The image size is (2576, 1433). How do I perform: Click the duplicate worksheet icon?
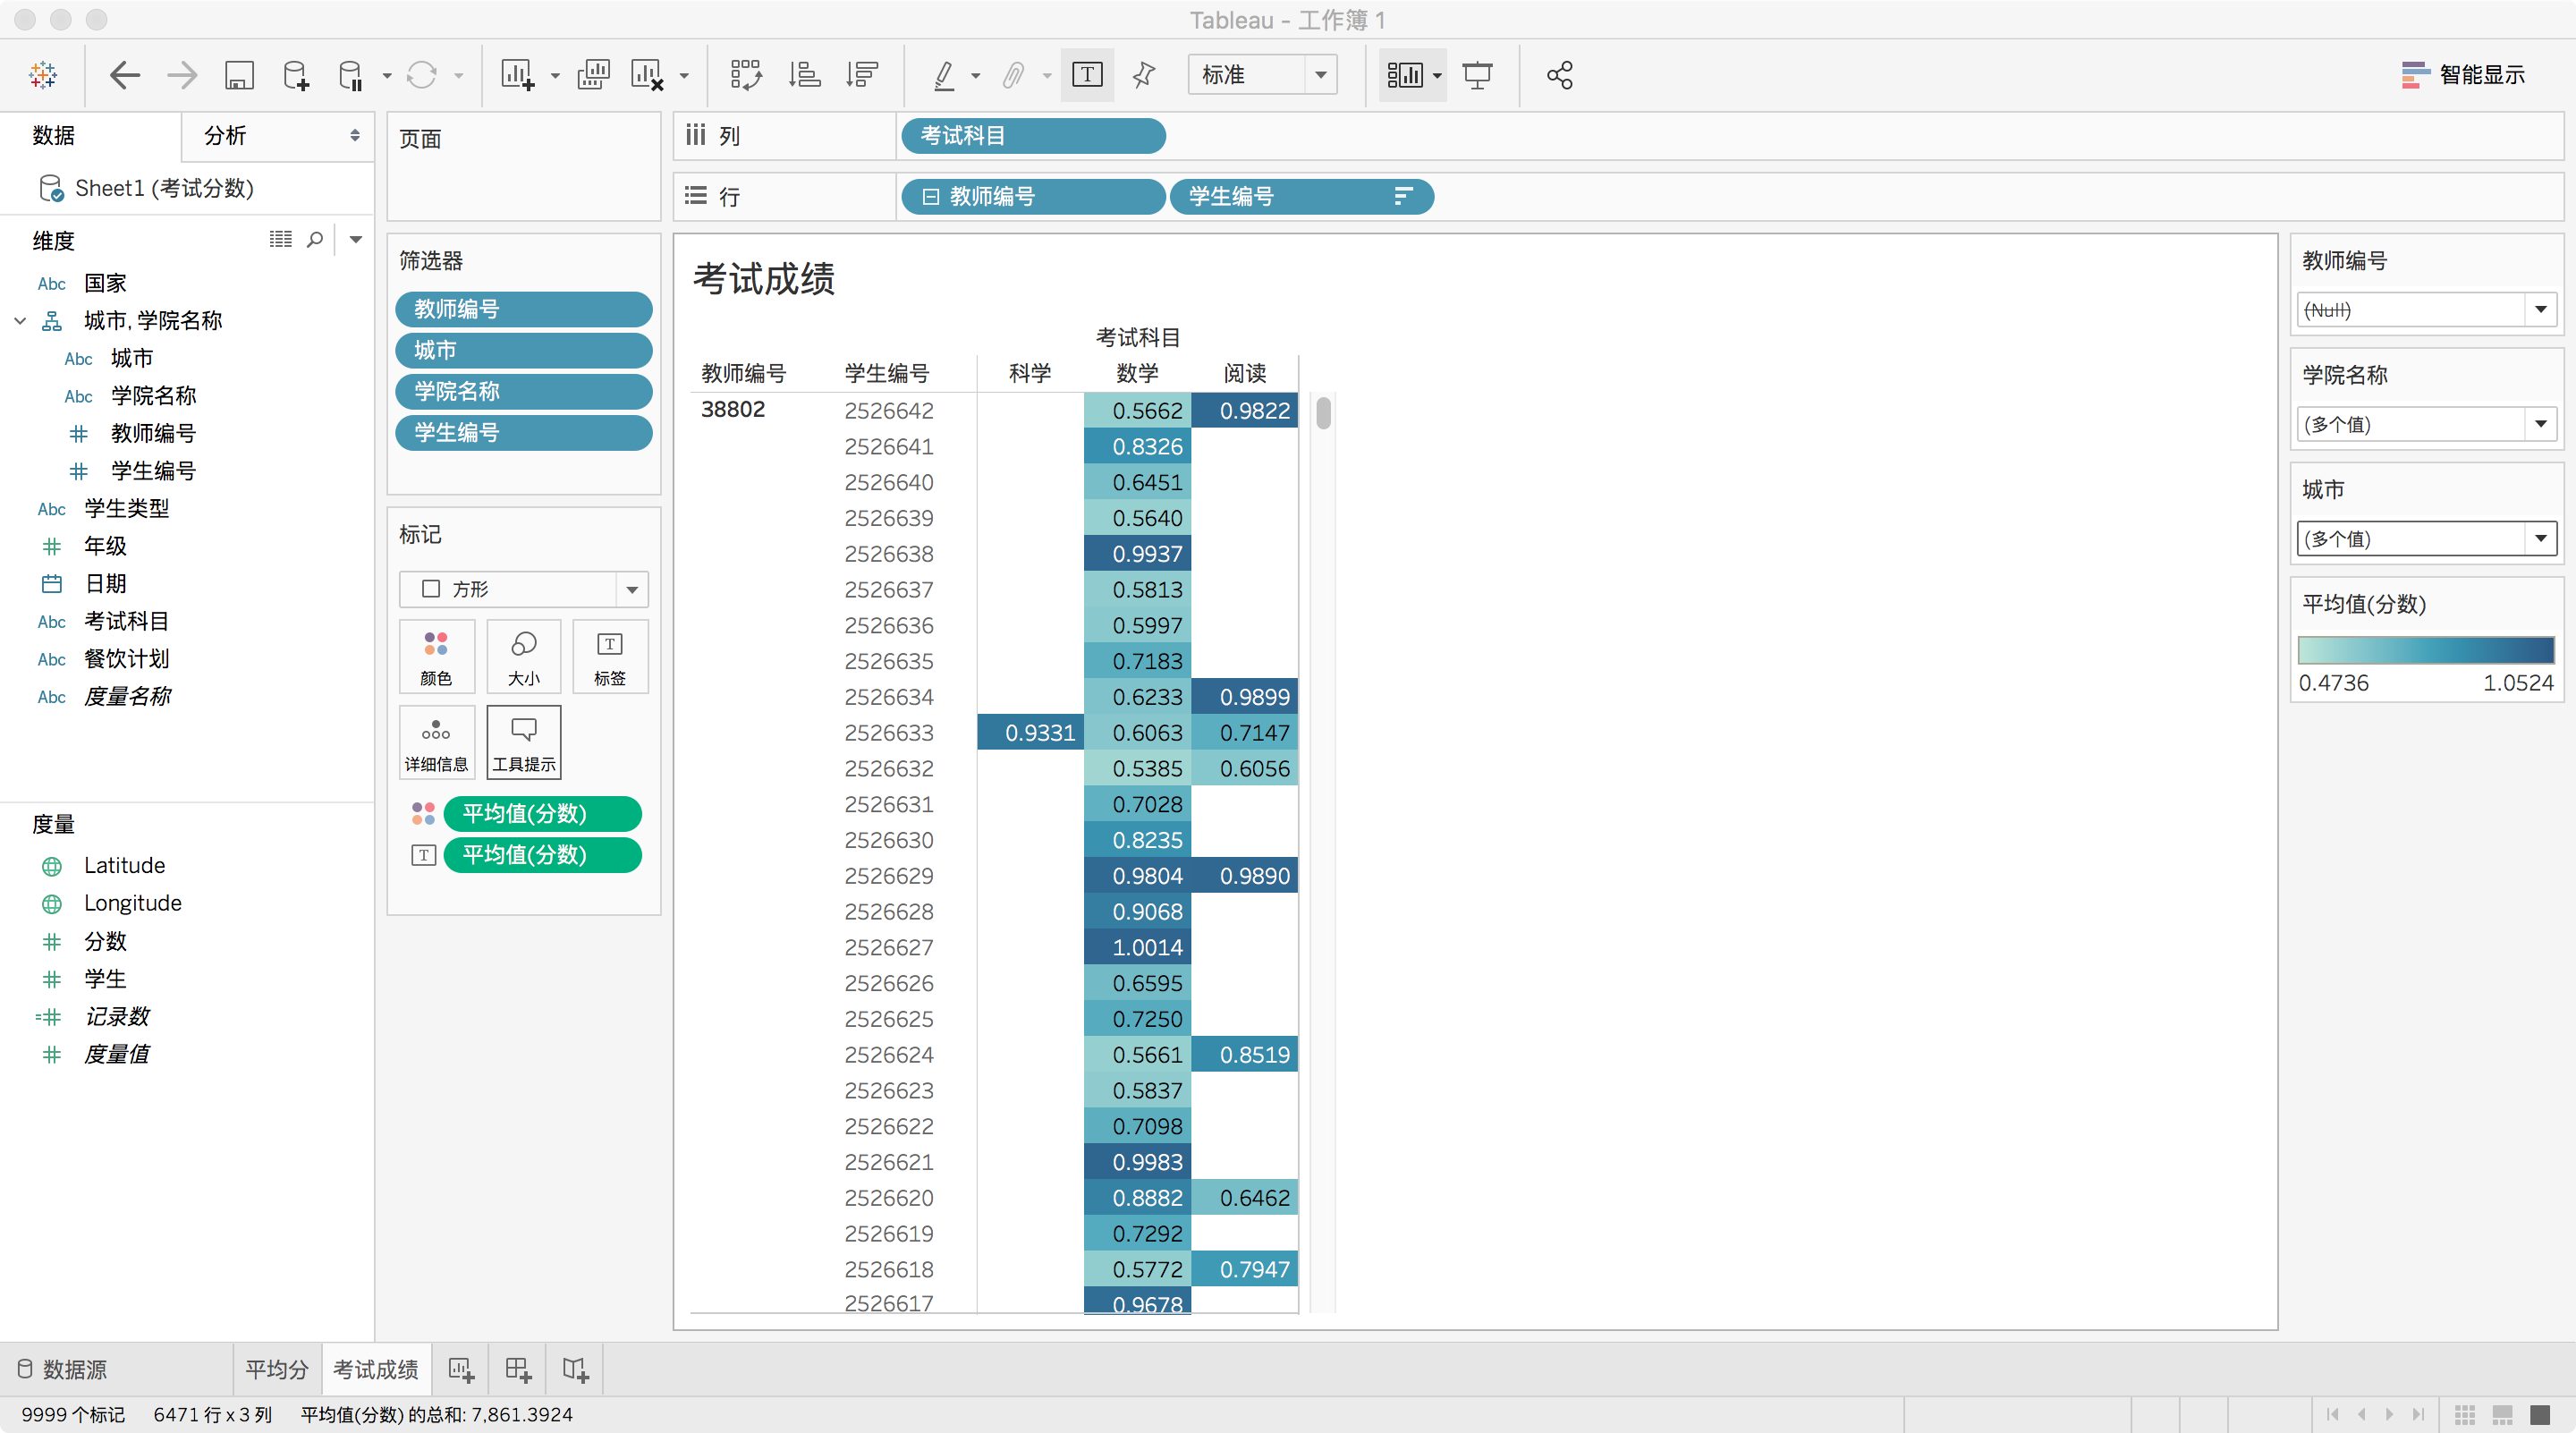click(x=593, y=75)
